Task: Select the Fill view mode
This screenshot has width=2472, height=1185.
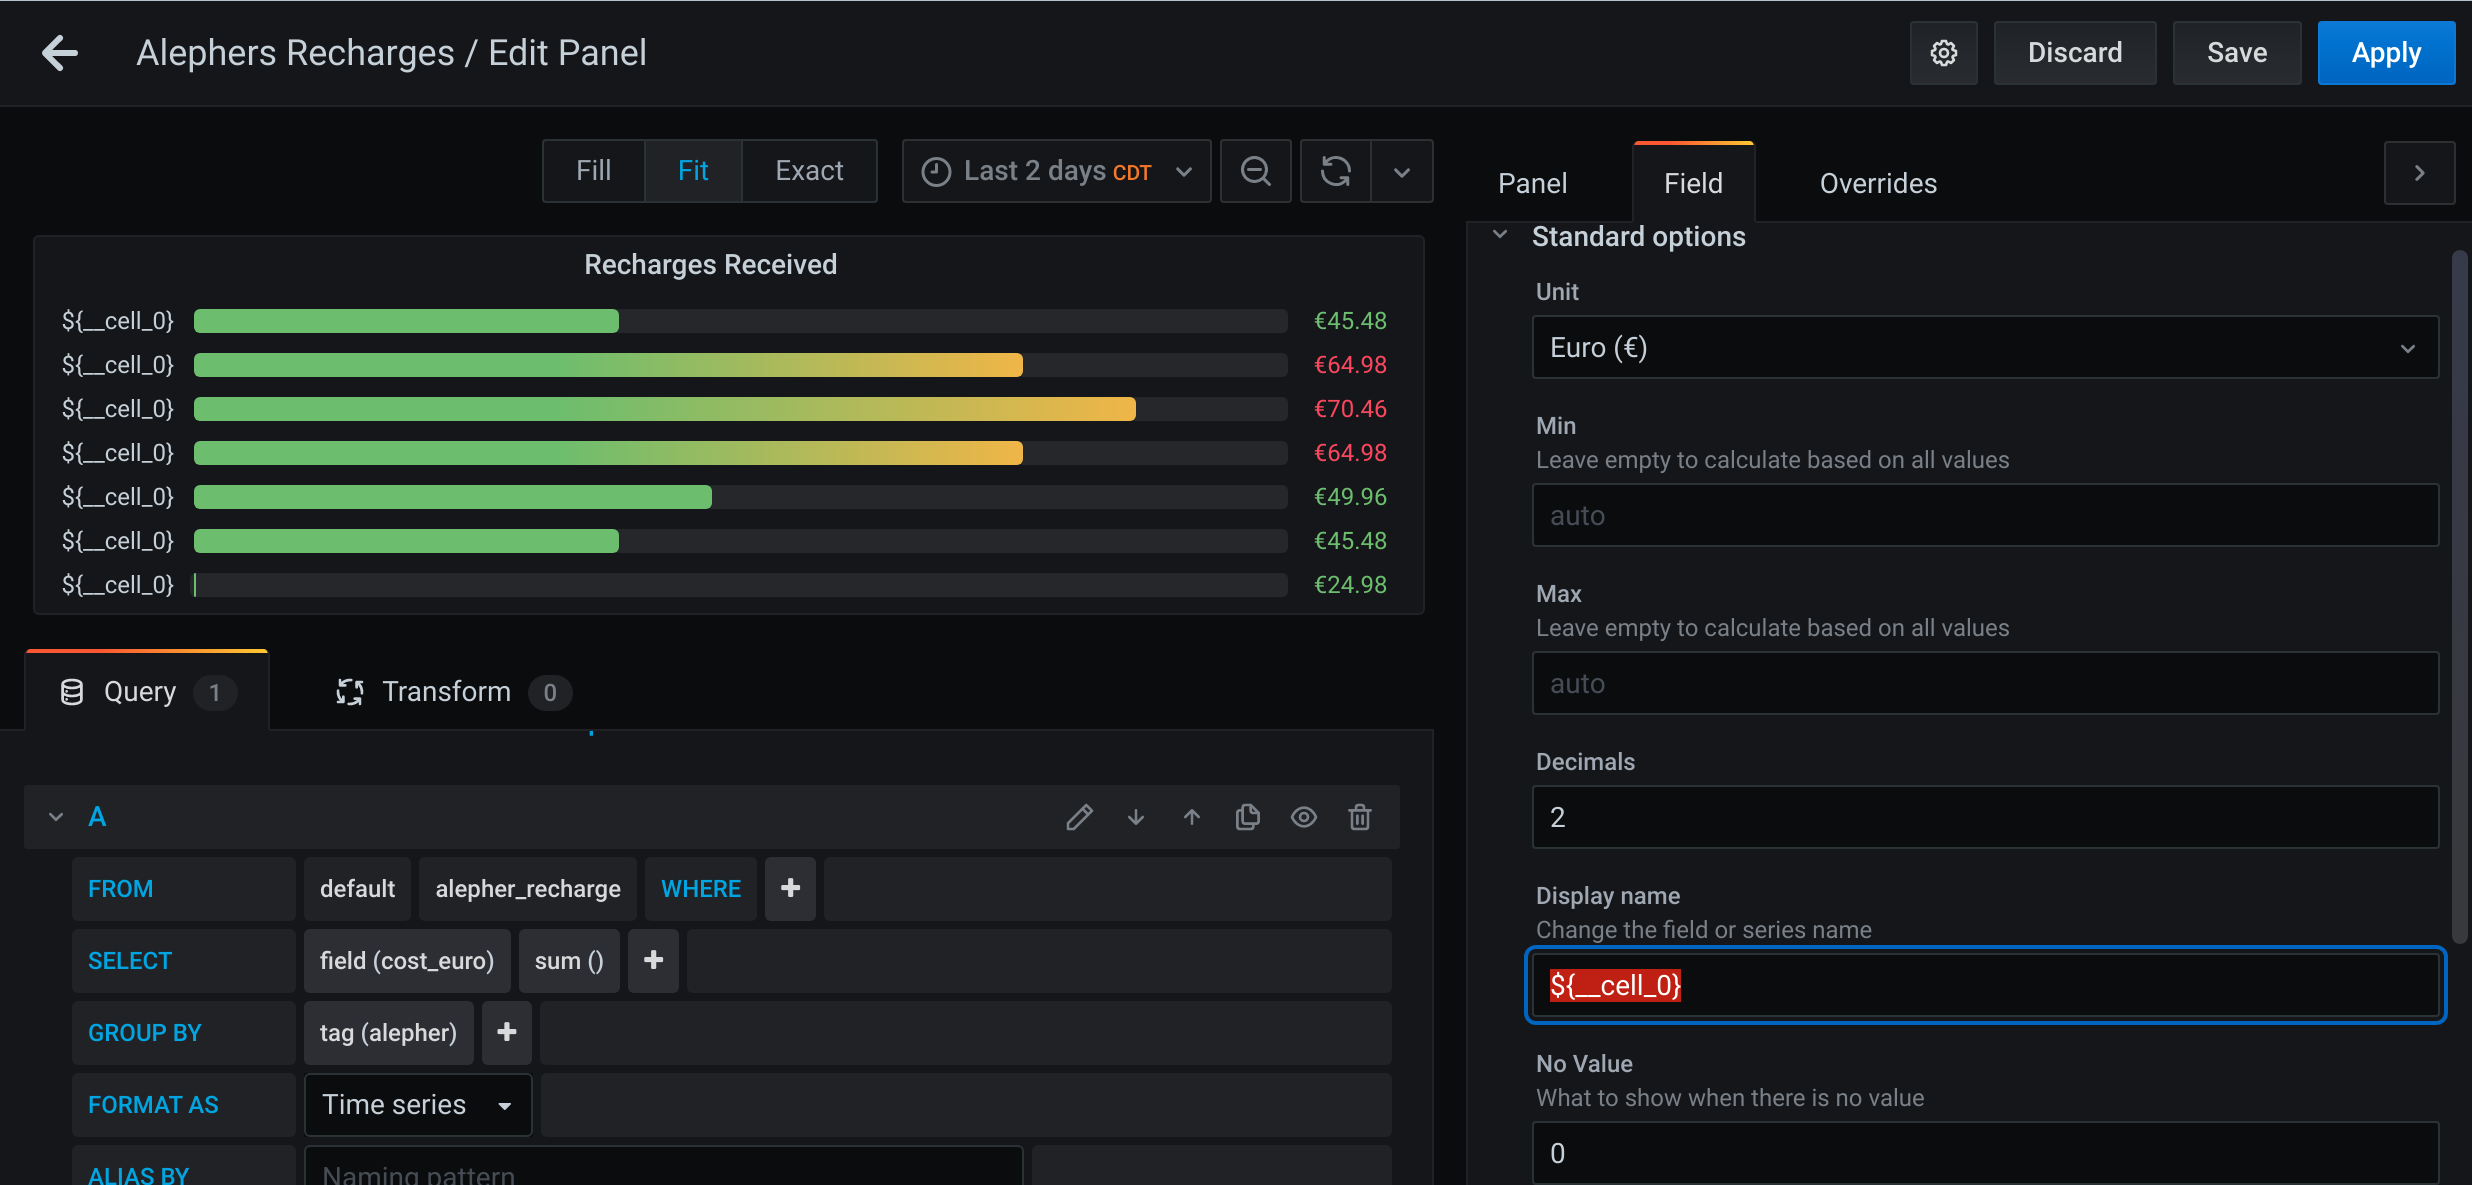Action: 593,171
